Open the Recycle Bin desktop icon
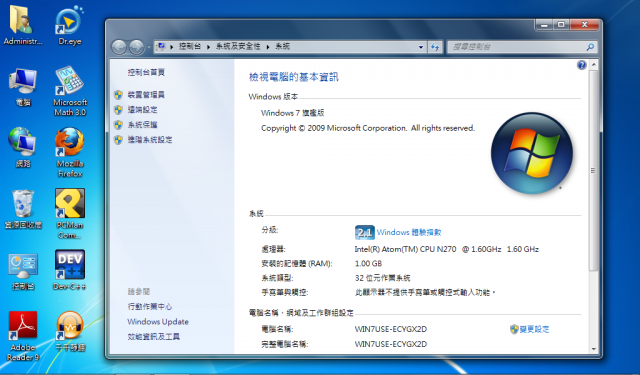Image resolution: width=640 pixels, height=375 pixels. point(23,209)
